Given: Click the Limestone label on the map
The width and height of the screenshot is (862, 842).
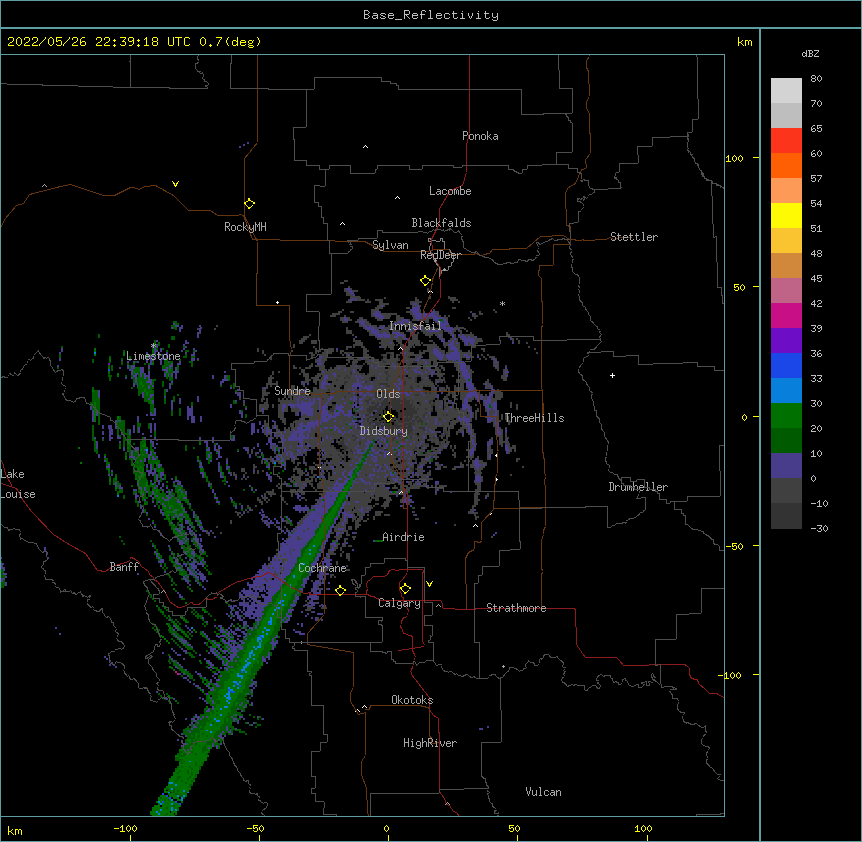Looking at the screenshot, I should [153, 356].
